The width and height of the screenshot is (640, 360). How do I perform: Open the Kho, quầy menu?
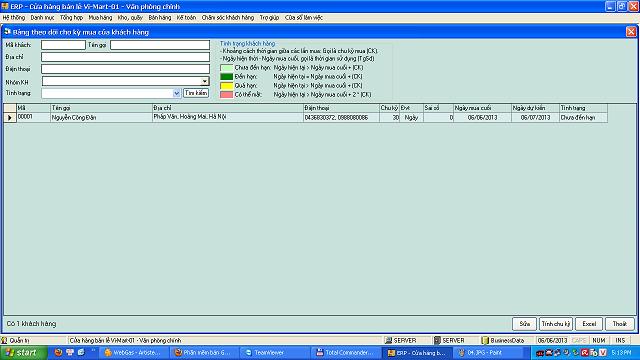click(130, 18)
